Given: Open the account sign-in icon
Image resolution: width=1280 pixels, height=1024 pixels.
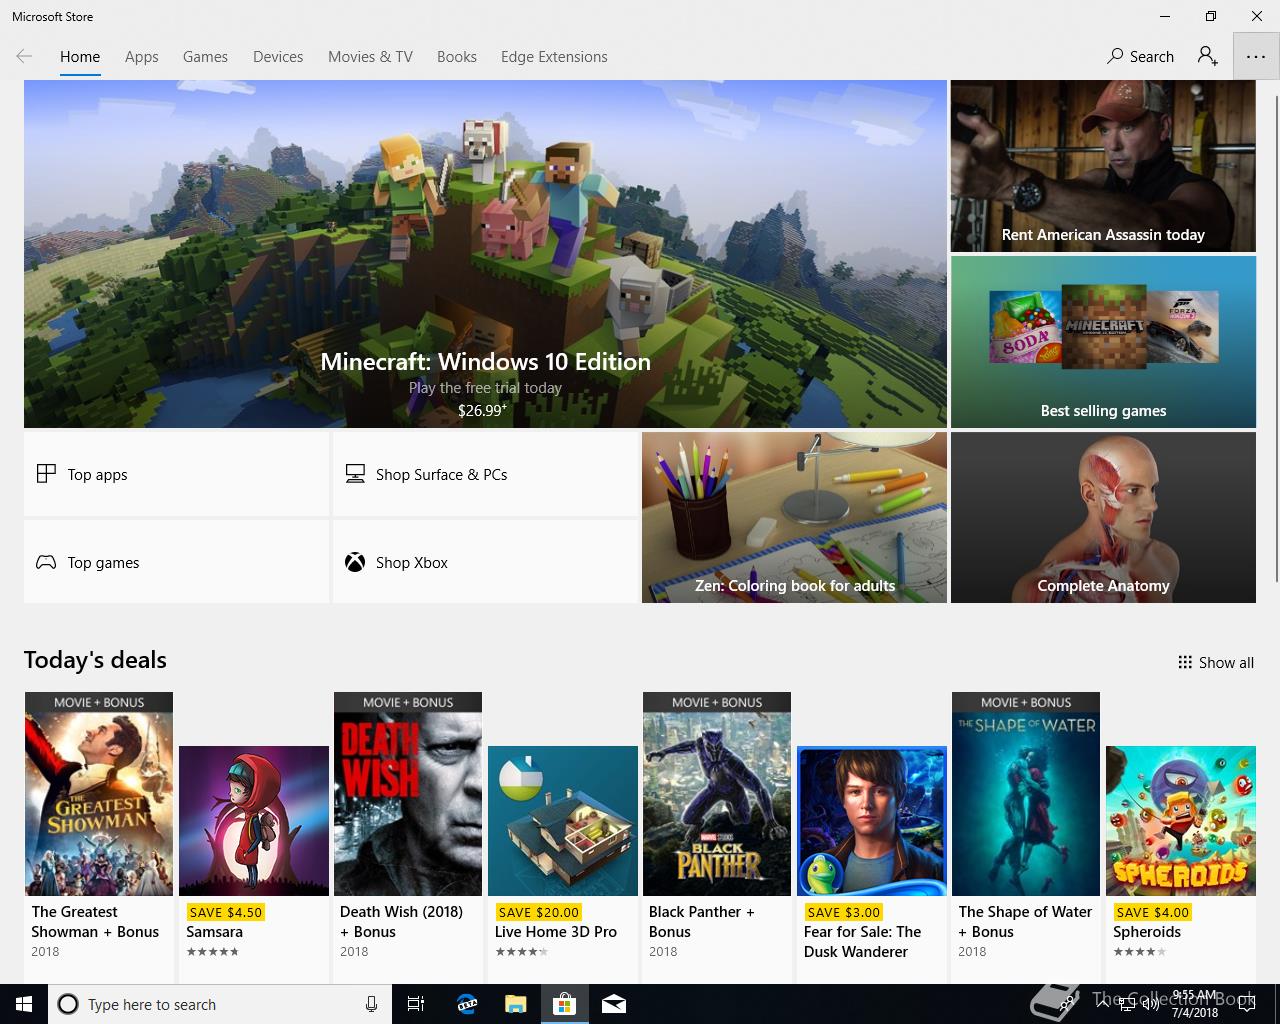Looking at the screenshot, I should pos(1208,57).
